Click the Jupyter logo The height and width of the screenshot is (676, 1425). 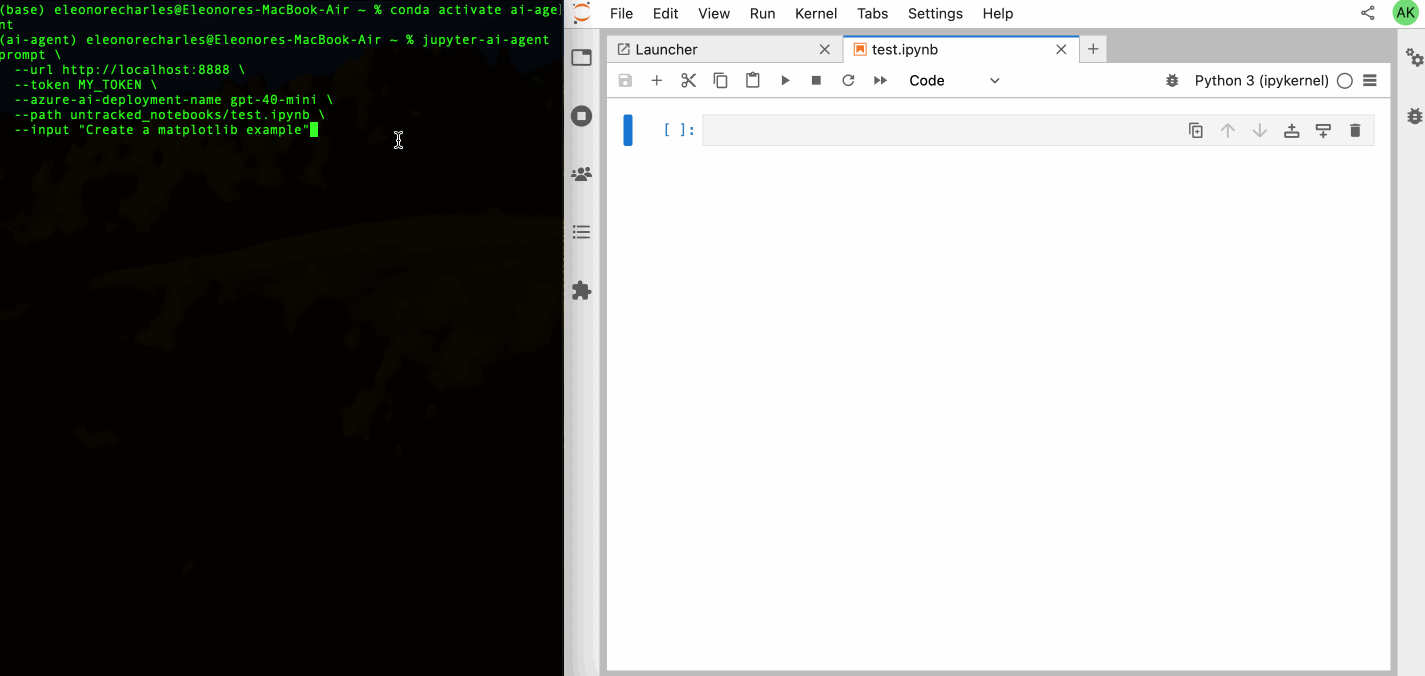pos(581,13)
